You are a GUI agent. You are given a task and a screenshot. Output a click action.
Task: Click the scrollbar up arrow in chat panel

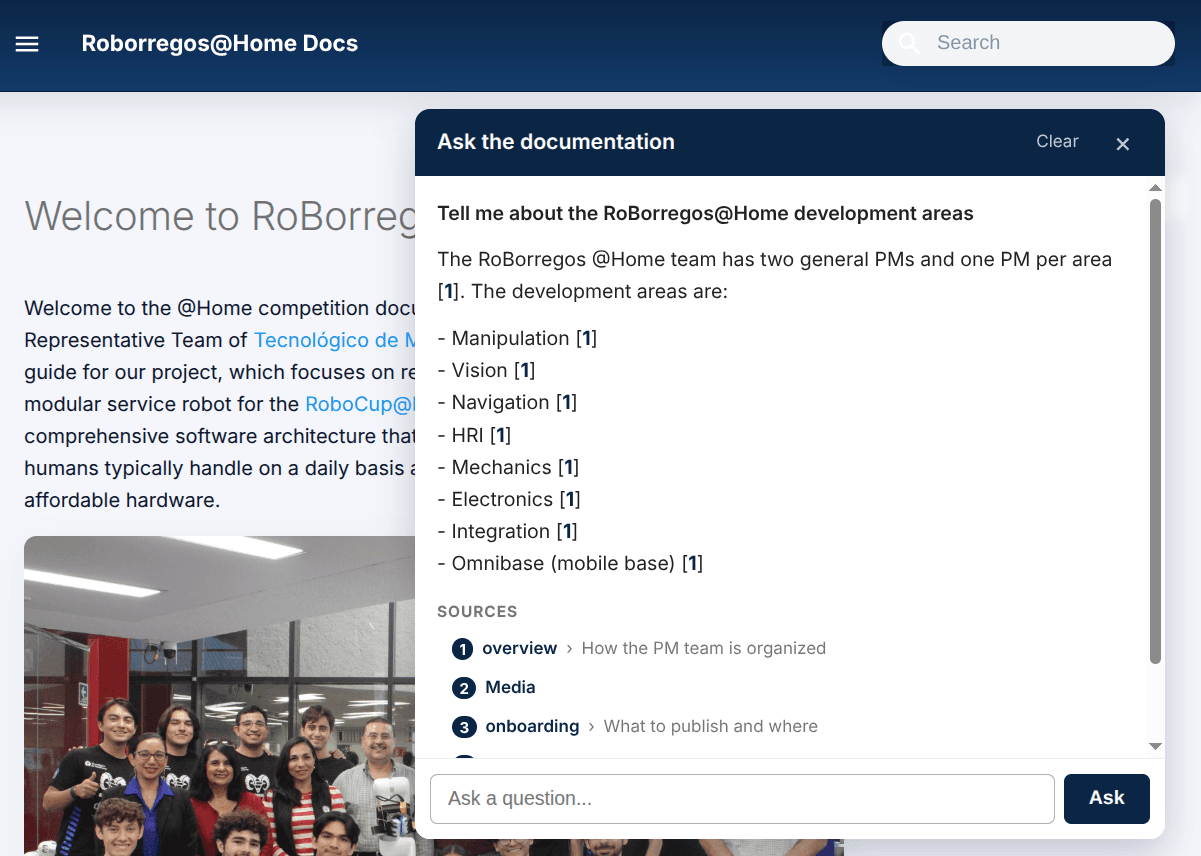[1155, 188]
